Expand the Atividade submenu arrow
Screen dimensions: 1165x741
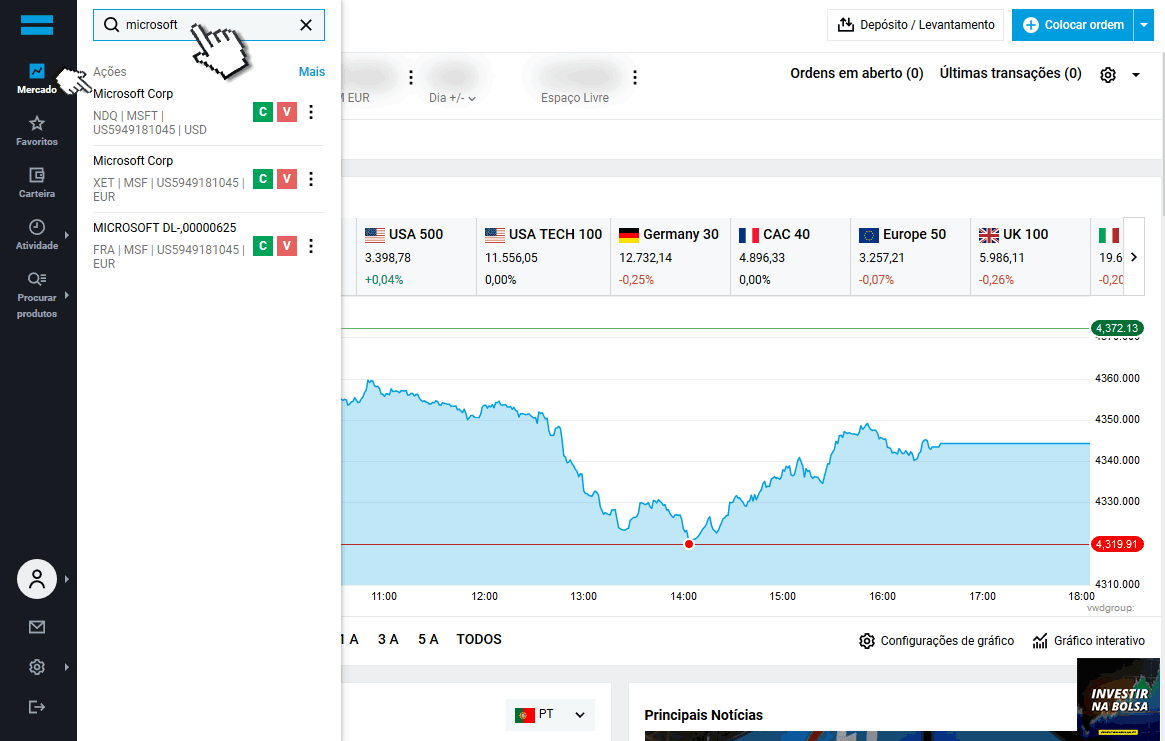pos(67,235)
